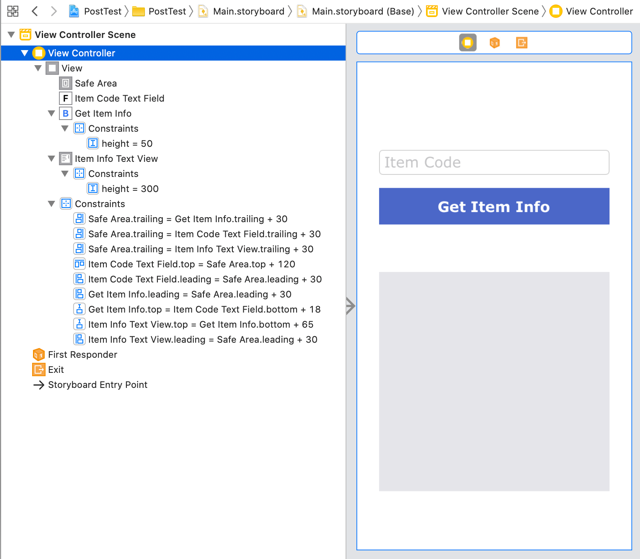640x559 pixels.
Task: Click the Get Item Info button on canvas
Action: coord(494,206)
